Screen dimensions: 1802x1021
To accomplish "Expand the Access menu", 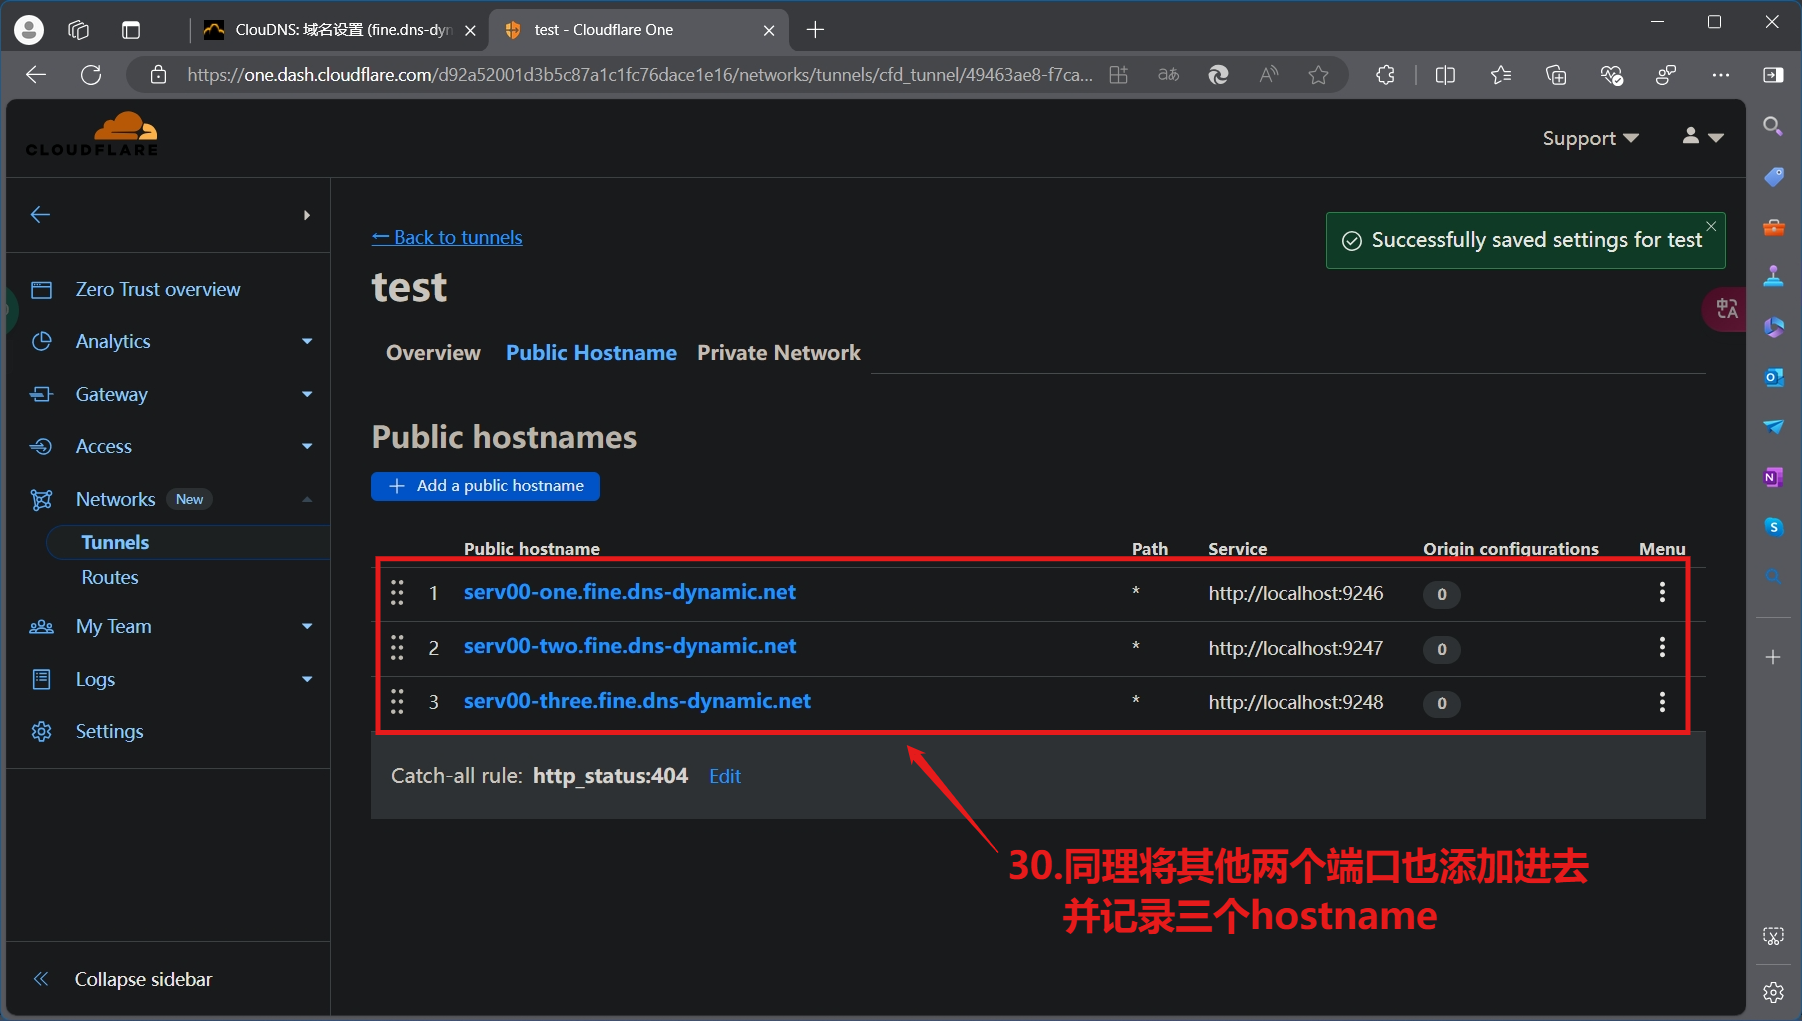I will click(x=307, y=446).
